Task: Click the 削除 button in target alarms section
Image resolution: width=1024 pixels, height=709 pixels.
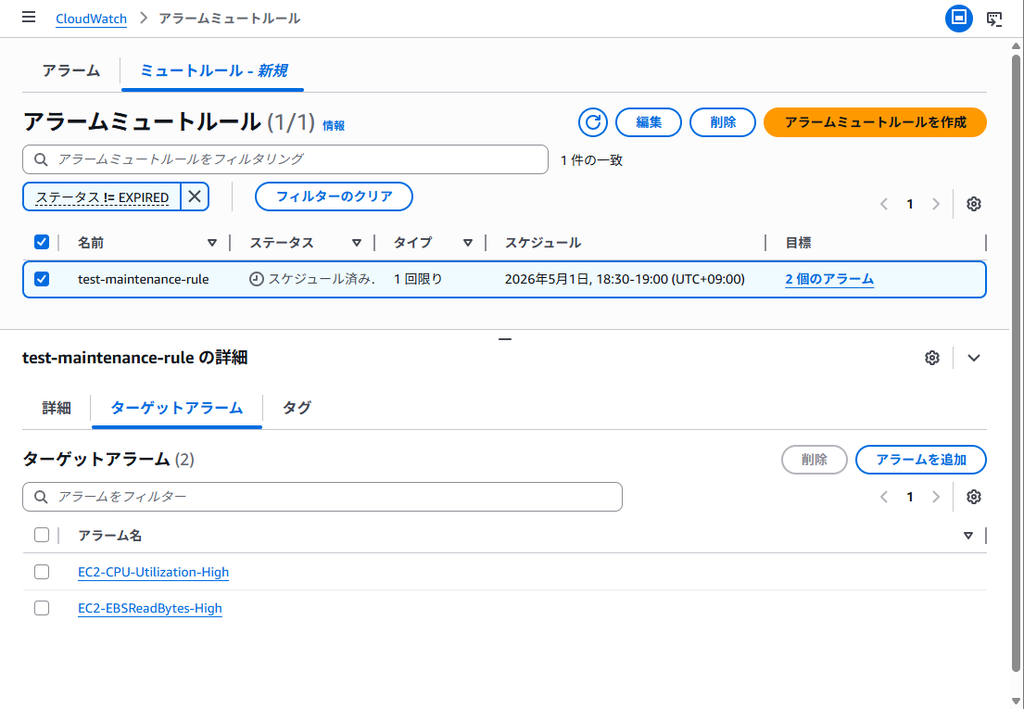Action: click(x=814, y=460)
